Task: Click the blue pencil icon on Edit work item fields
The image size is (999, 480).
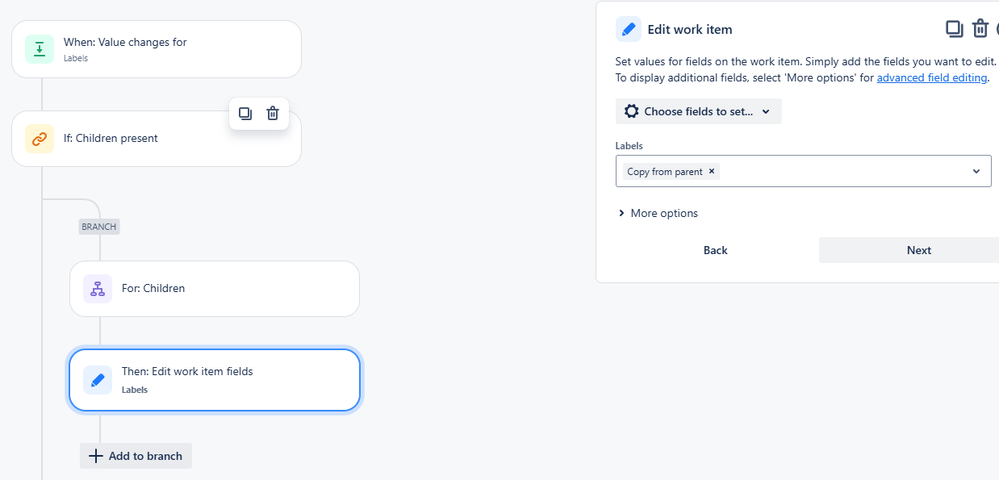Action: tap(97, 381)
